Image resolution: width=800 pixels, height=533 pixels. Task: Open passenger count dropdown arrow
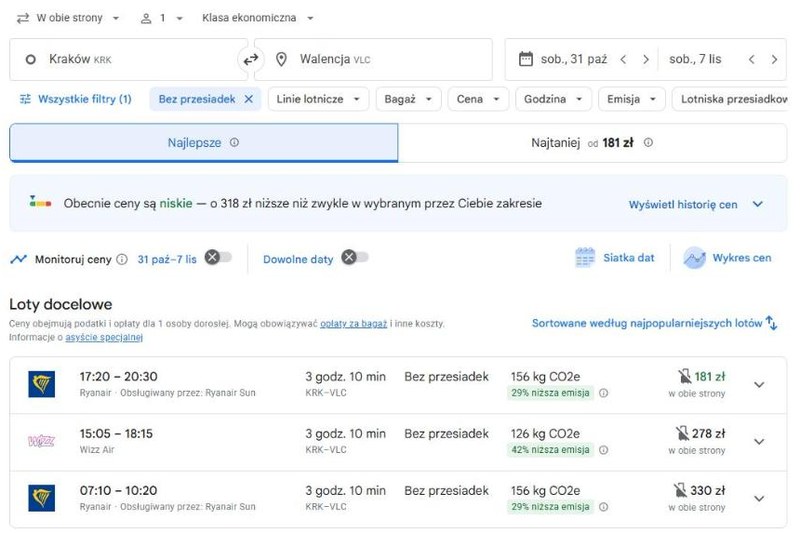point(180,18)
